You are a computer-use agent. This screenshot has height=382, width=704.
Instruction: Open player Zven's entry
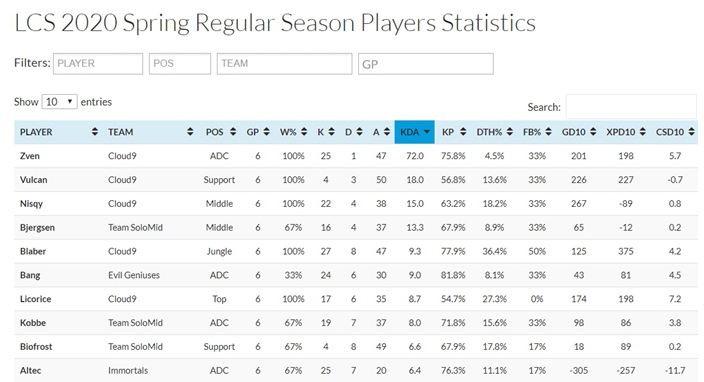30,156
